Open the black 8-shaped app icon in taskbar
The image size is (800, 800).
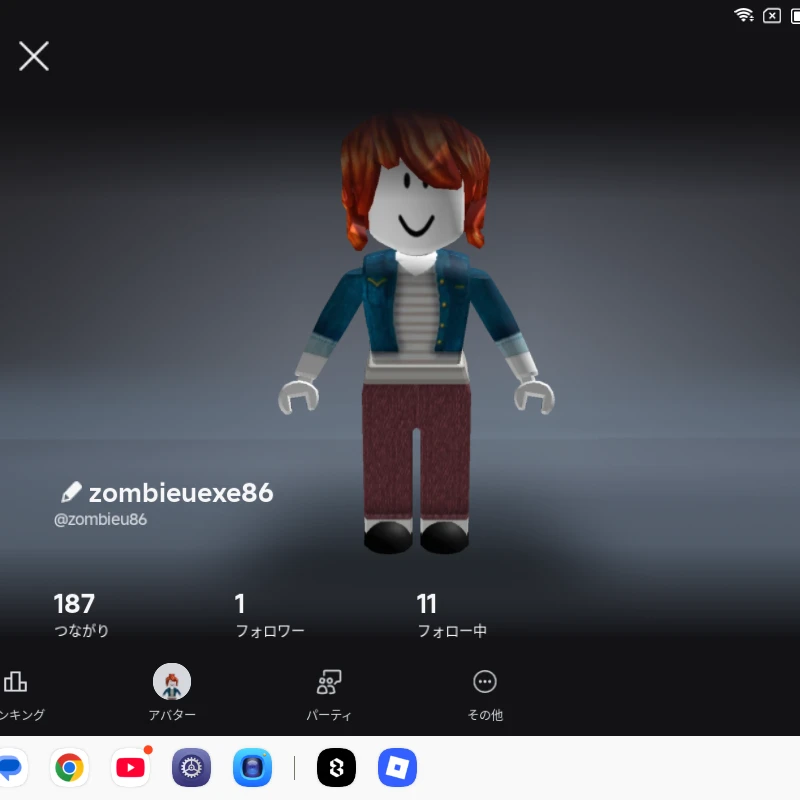336,767
